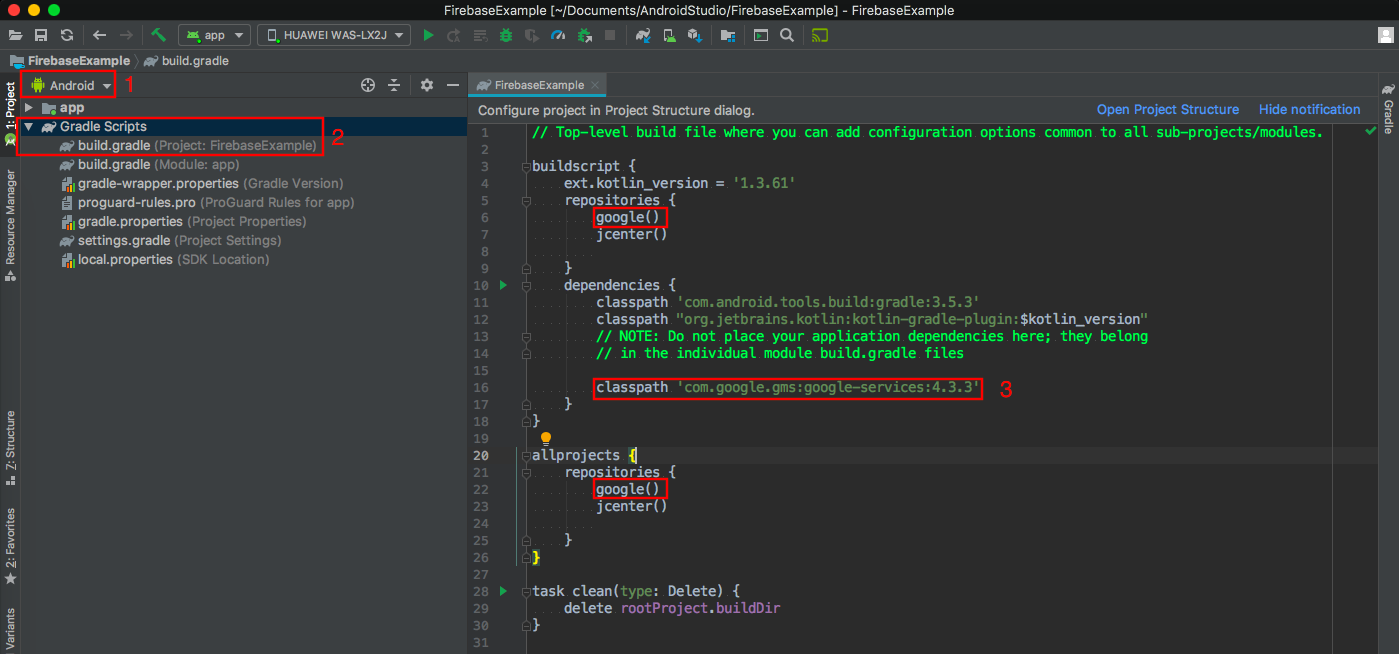The image size is (1399, 654).
Task: Open the HUAWEI WAS-LX2J device dropdown
Action: click(333, 34)
